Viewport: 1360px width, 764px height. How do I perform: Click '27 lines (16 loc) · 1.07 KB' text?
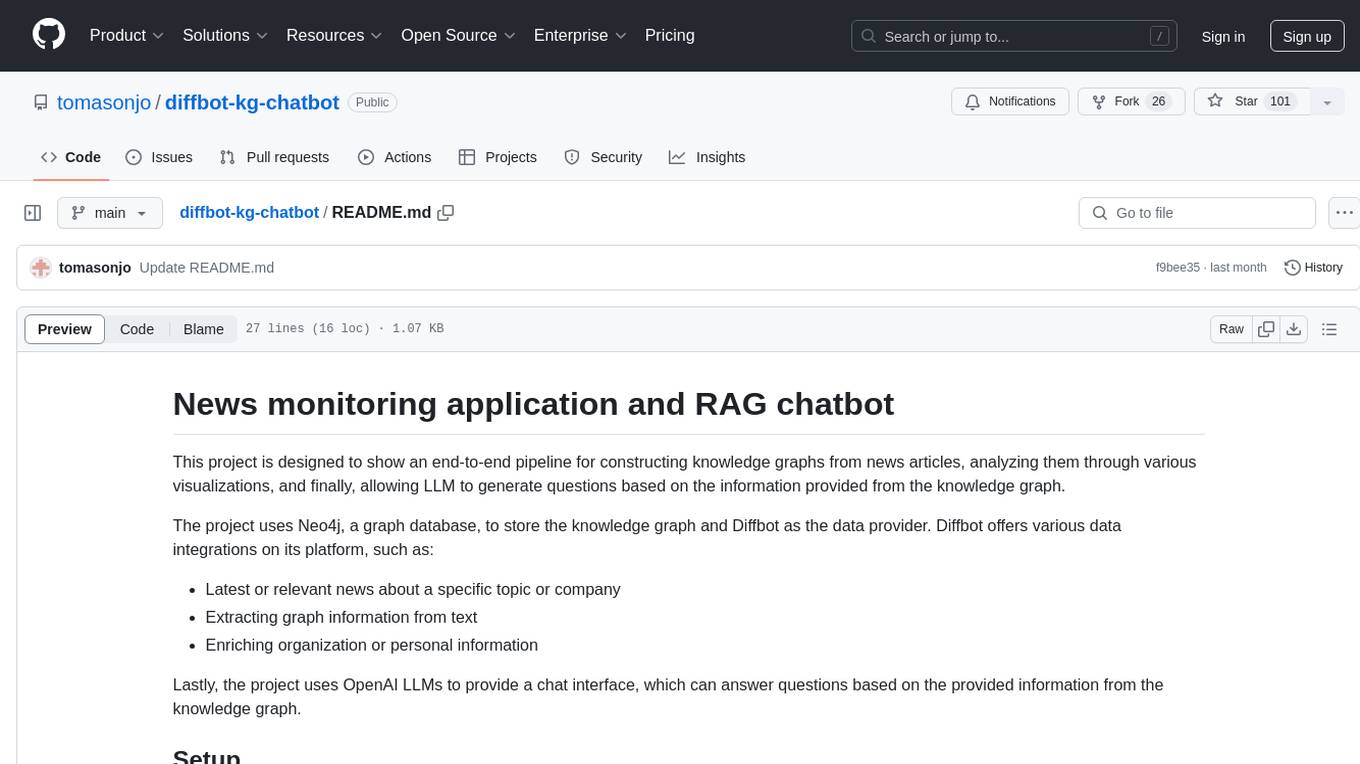(344, 329)
